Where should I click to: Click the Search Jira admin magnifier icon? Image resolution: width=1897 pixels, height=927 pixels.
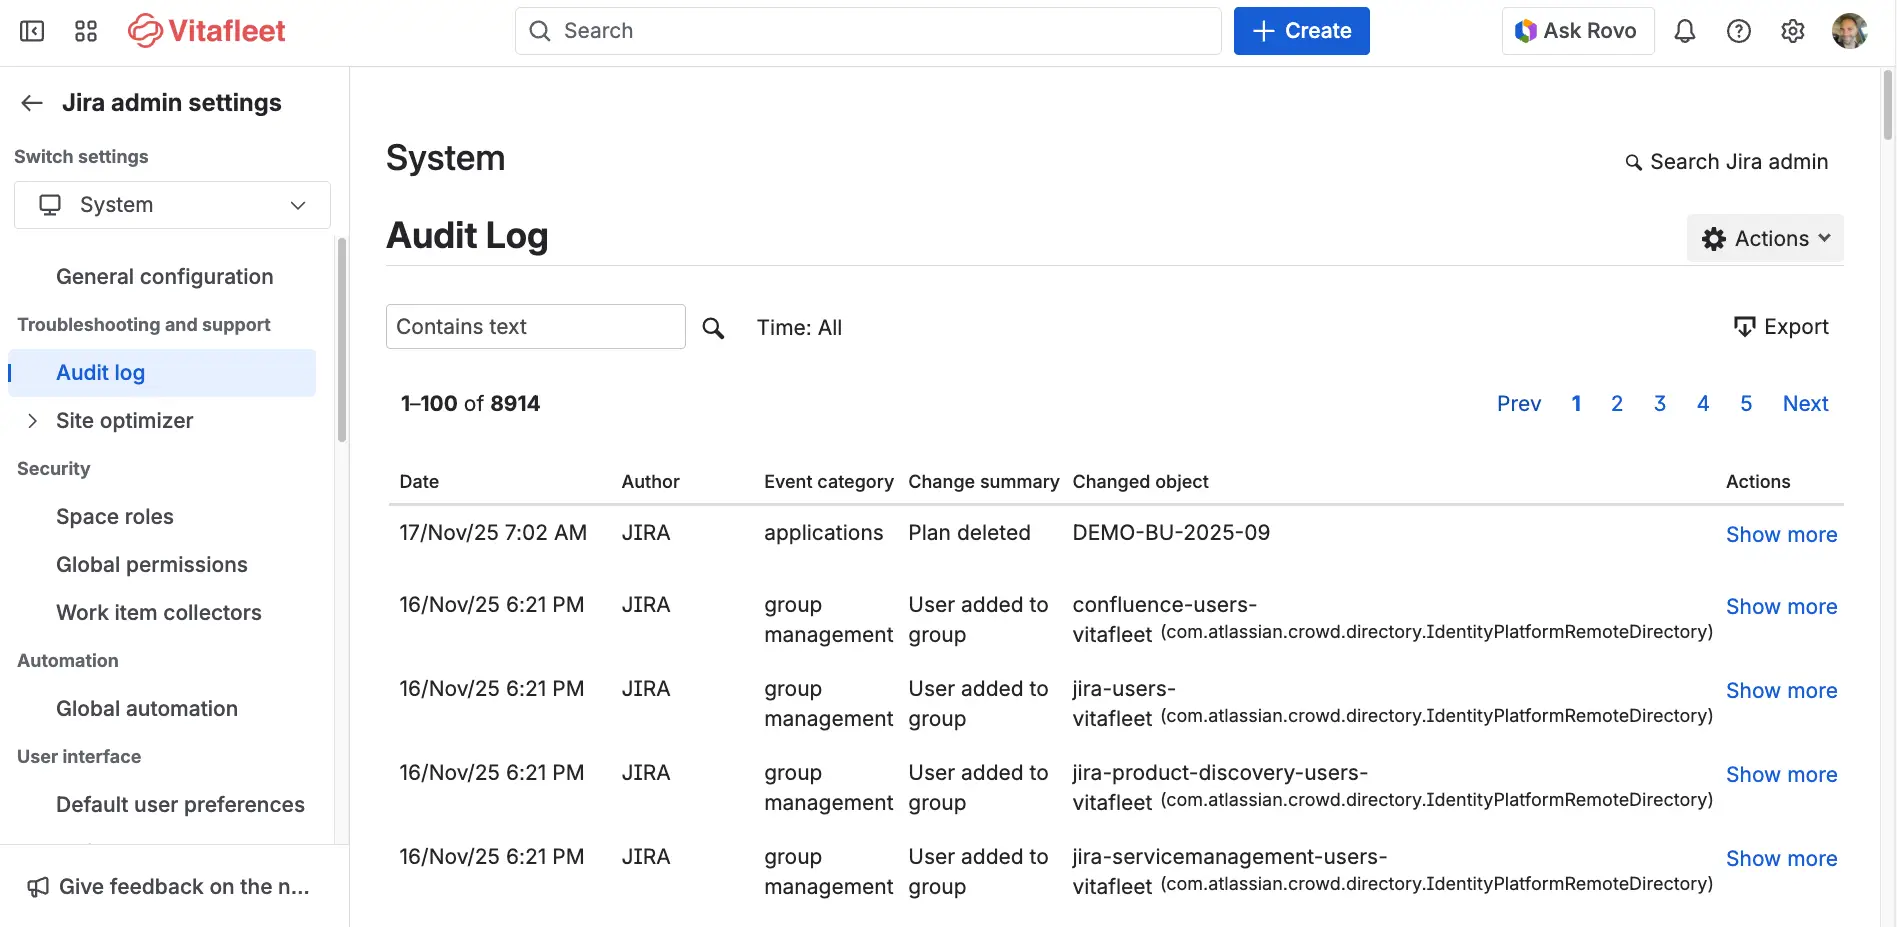pyautogui.click(x=1633, y=162)
